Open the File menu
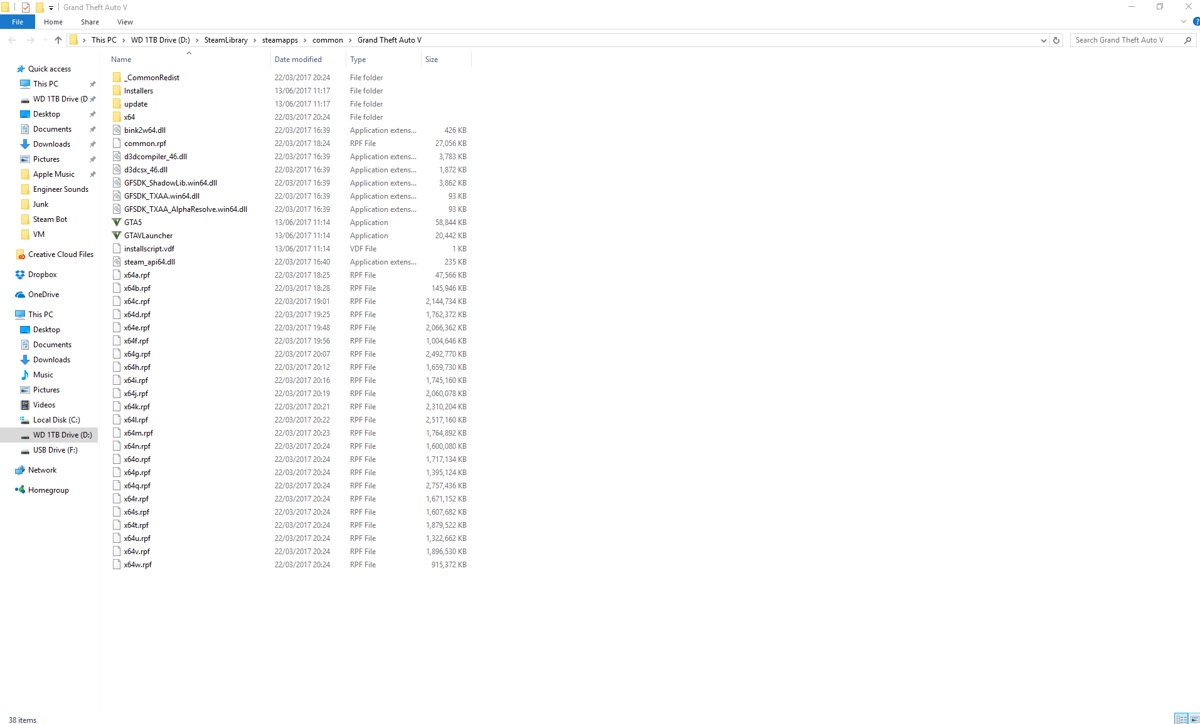Image resolution: width=1200 pixels, height=724 pixels. point(17,21)
